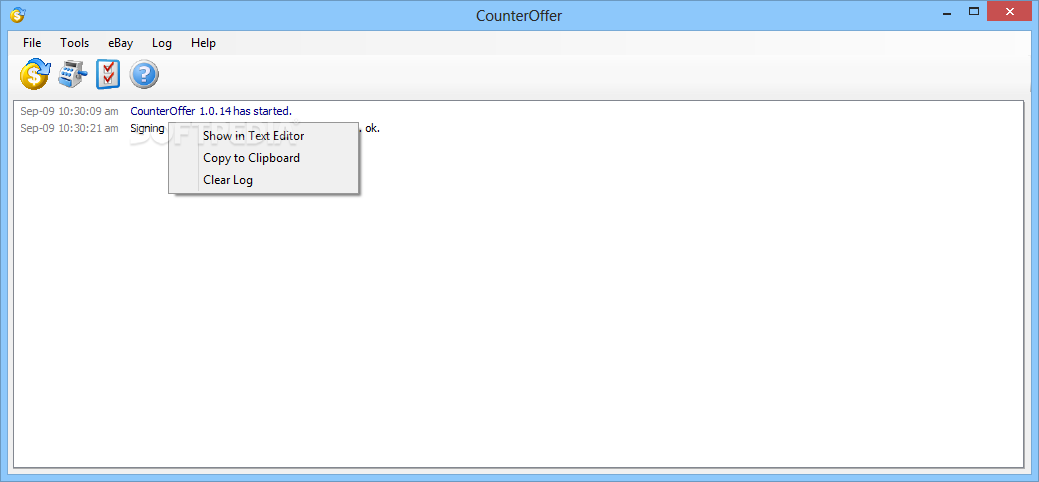1039x482 pixels.
Task: Choose Show in Text Editor
Action: click(264, 136)
